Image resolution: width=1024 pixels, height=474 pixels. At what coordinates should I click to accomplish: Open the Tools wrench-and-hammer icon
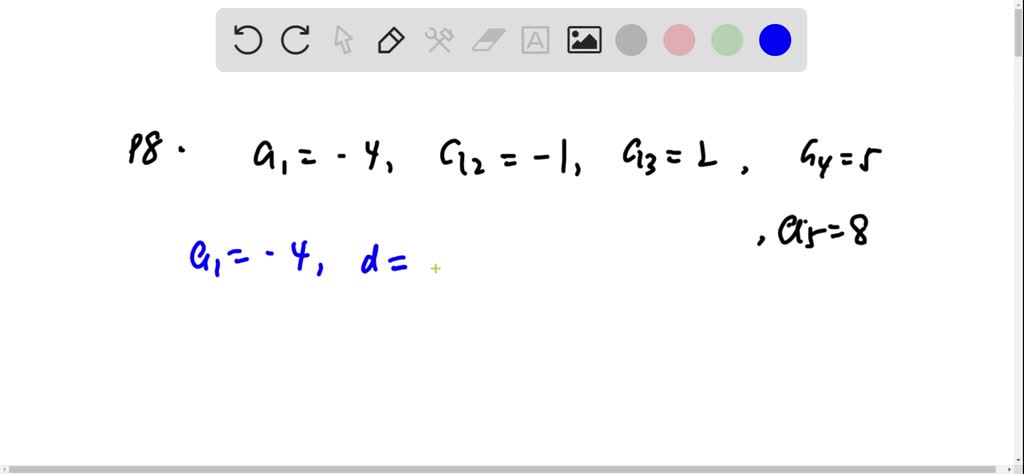tap(439, 40)
